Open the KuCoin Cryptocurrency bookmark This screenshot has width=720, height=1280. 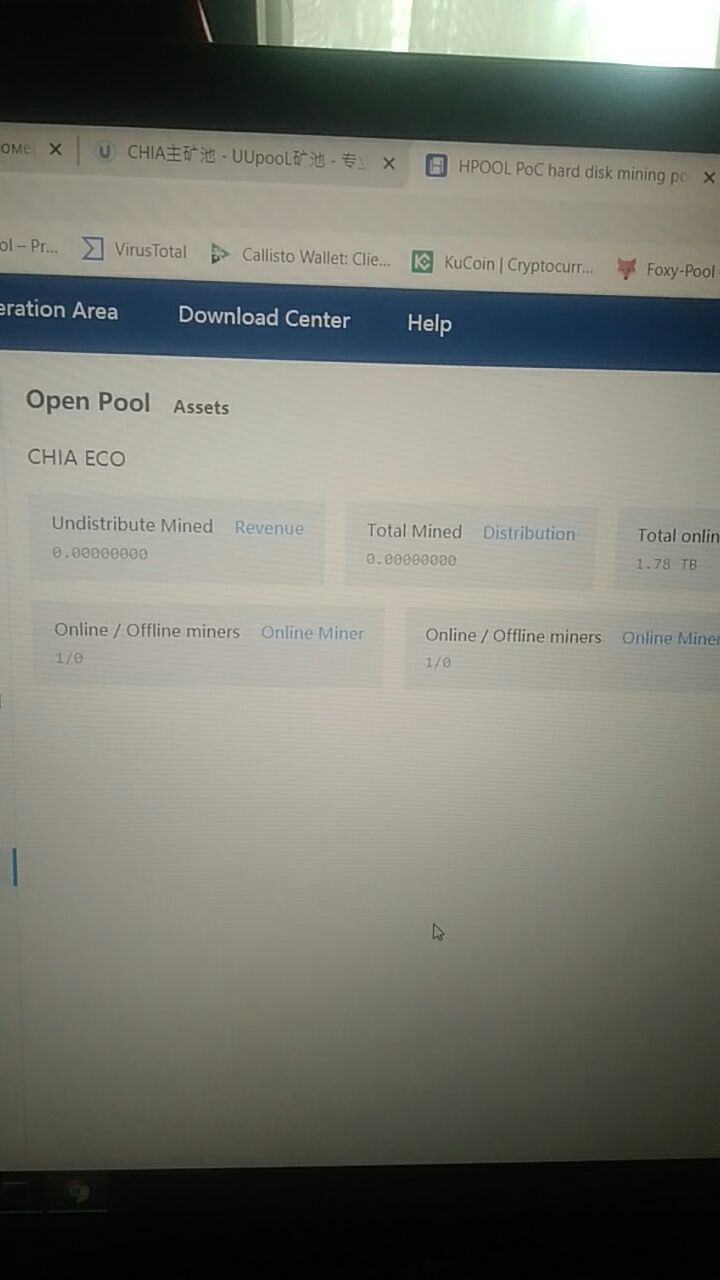(x=504, y=264)
